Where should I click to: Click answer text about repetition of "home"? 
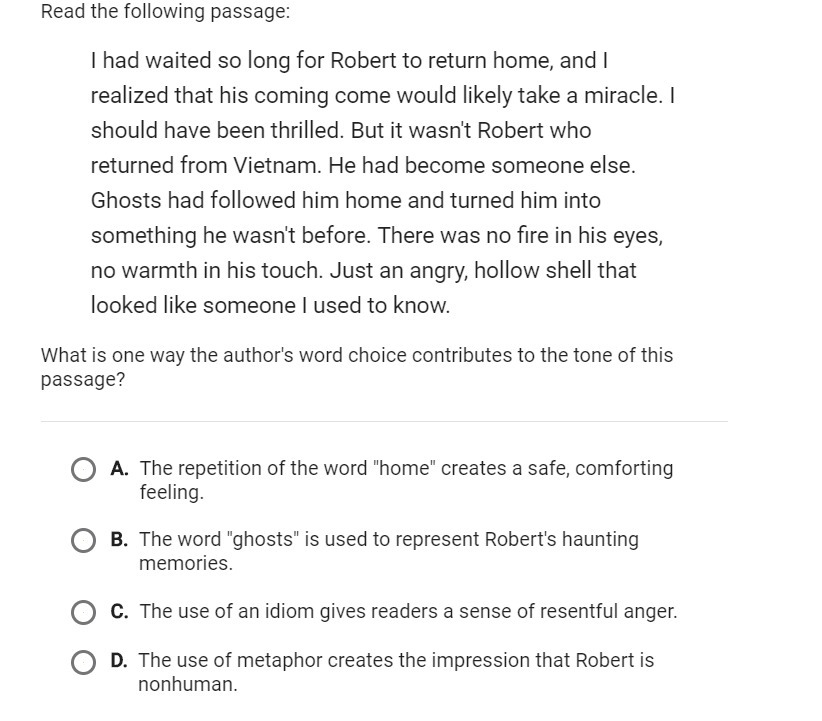(x=406, y=480)
